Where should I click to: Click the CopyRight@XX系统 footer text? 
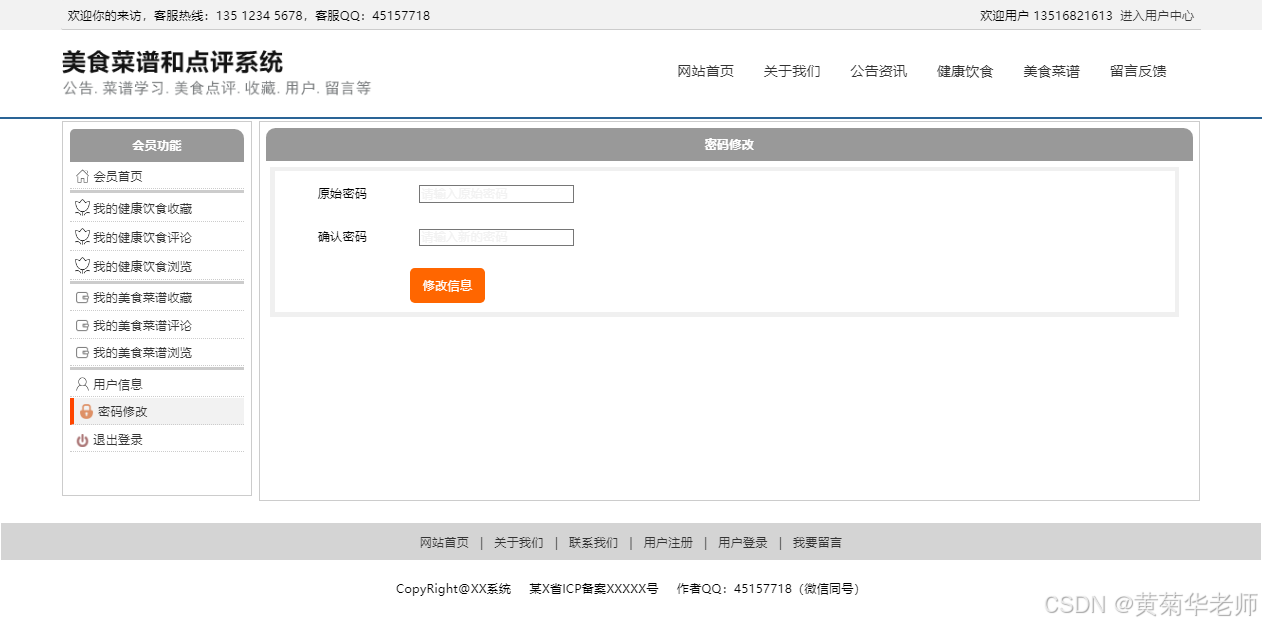pos(453,589)
